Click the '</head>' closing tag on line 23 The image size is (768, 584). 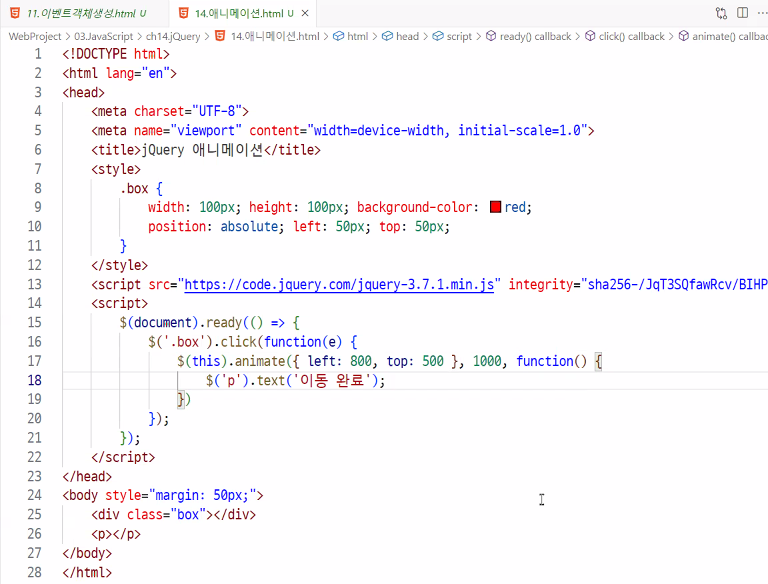[87, 476]
